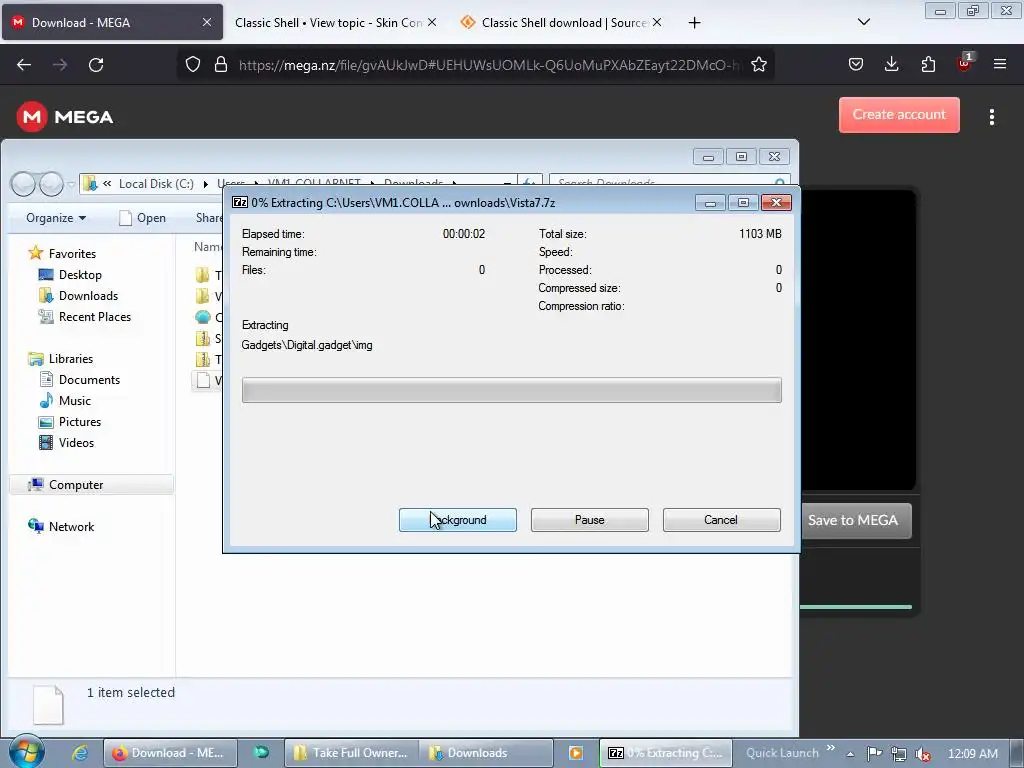Close the Classic Shell View topic tab
The height and width of the screenshot is (768, 1024).
432,22
